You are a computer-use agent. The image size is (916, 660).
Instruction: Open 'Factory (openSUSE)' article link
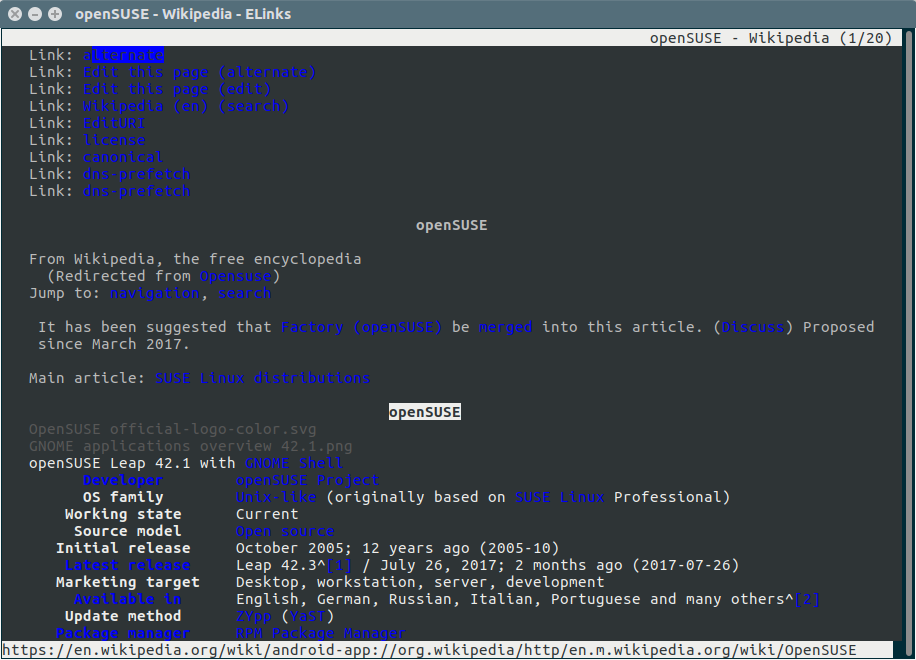point(362,326)
